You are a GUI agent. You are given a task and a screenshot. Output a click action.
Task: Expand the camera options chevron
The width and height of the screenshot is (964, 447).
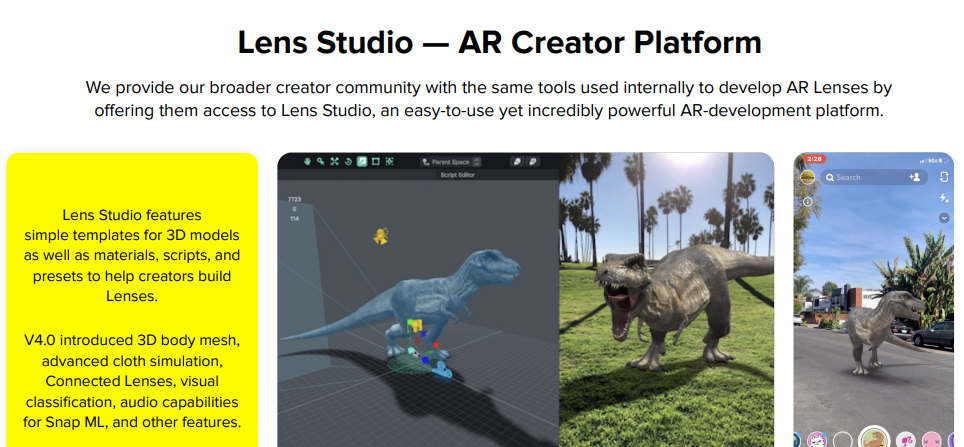click(x=944, y=218)
